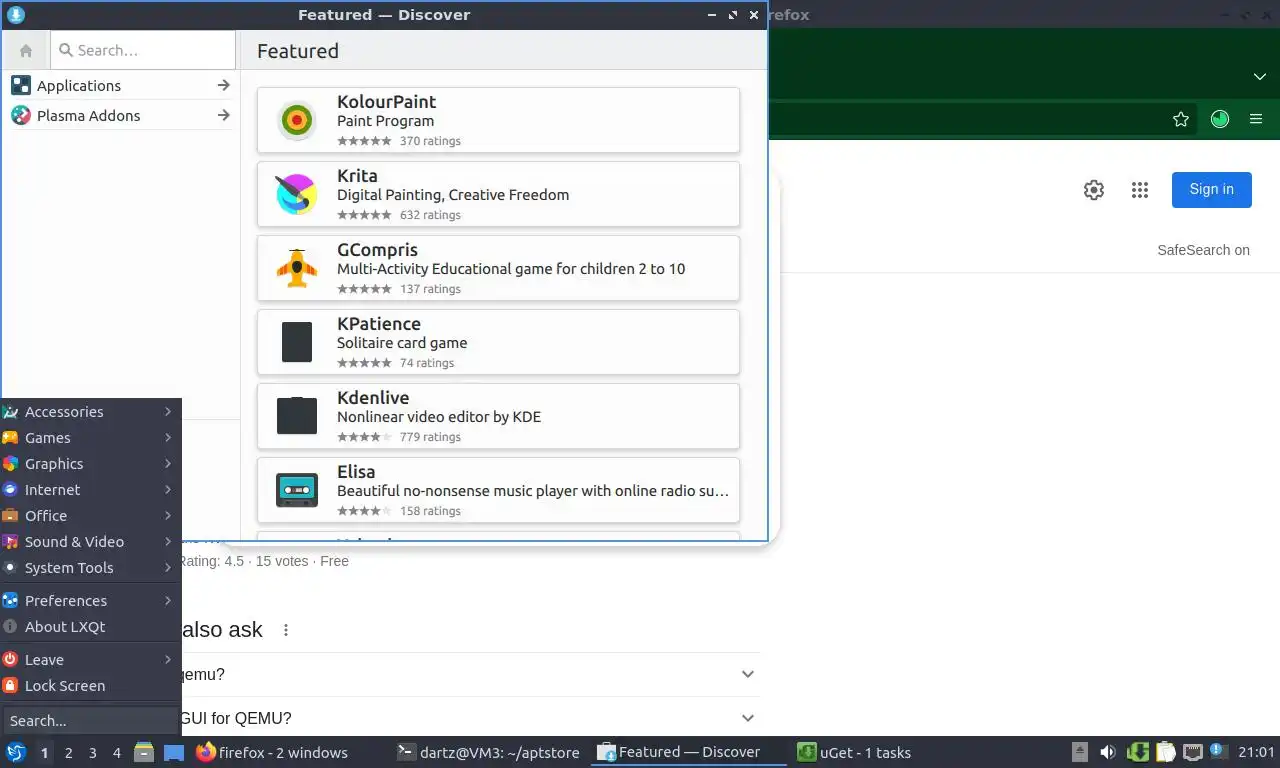Click the Featured — Discover taskbar button
The height and width of the screenshot is (768, 1280).
688,753
